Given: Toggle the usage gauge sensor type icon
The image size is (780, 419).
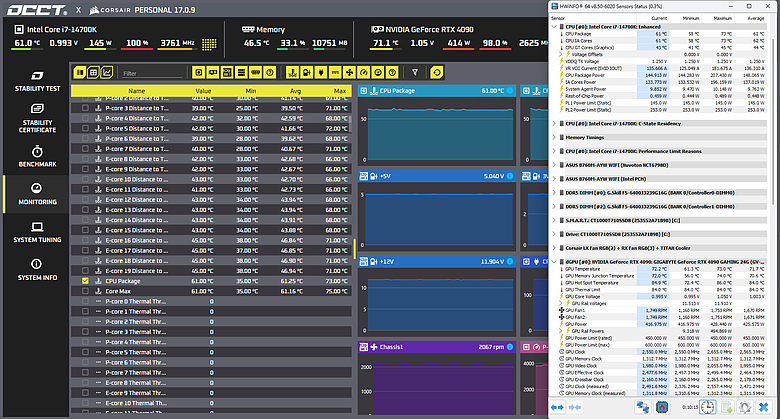Looking at the screenshot, I should (x=364, y=73).
